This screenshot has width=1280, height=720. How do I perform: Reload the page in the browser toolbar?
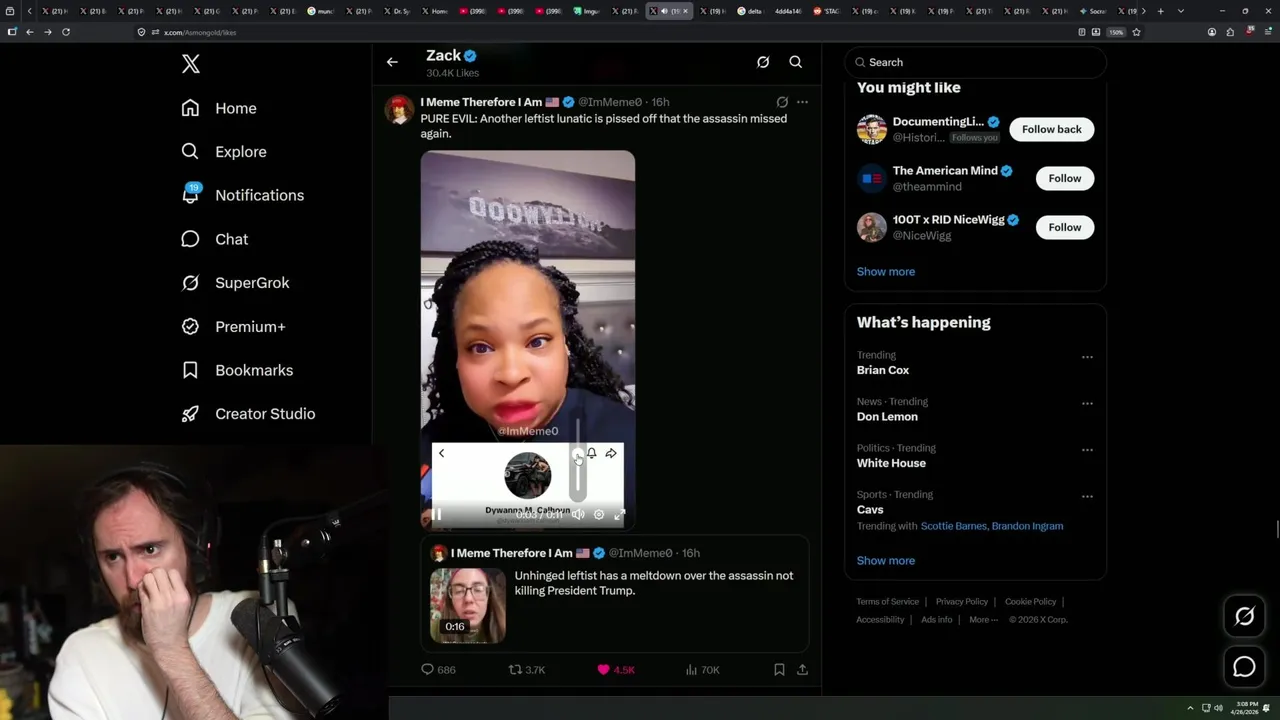(x=66, y=32)
